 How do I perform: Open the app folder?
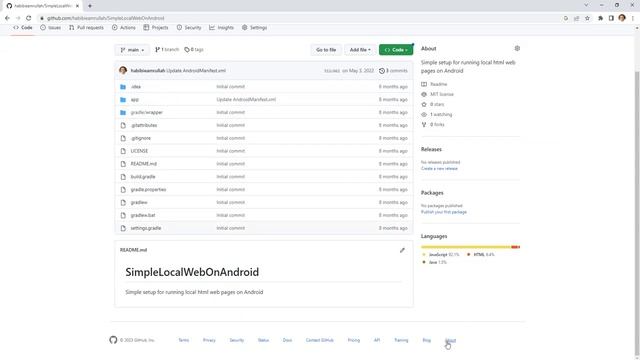[x=135, y=100]
